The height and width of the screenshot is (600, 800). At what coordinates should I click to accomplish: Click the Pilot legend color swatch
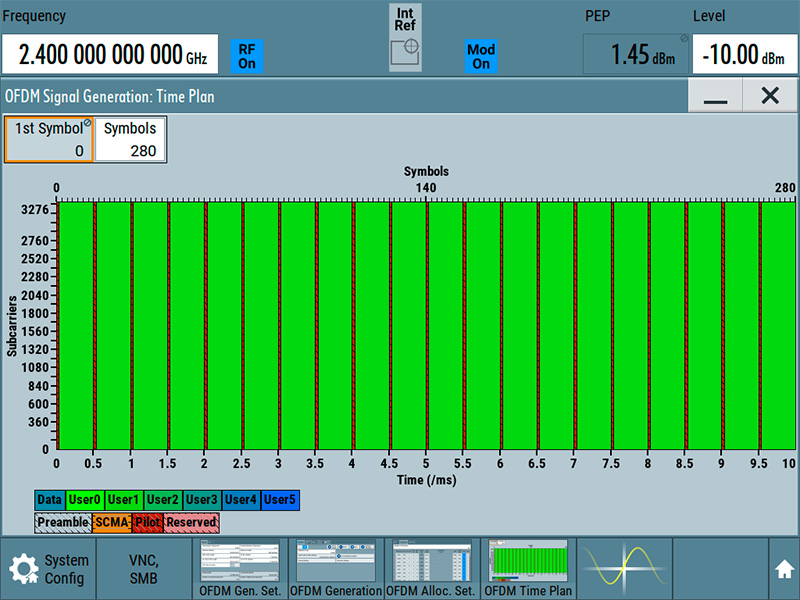146,522
